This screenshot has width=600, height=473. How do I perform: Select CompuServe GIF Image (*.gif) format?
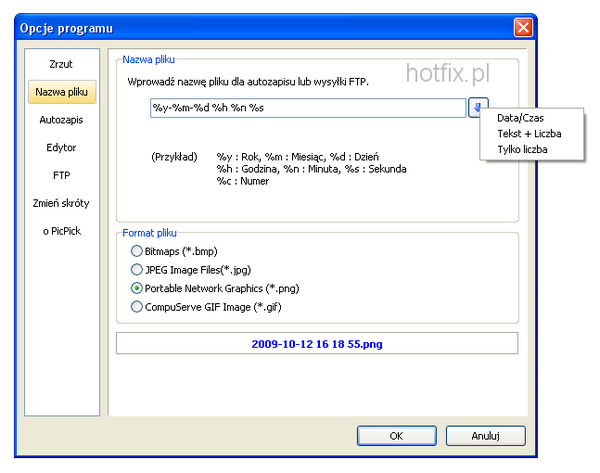137,307
